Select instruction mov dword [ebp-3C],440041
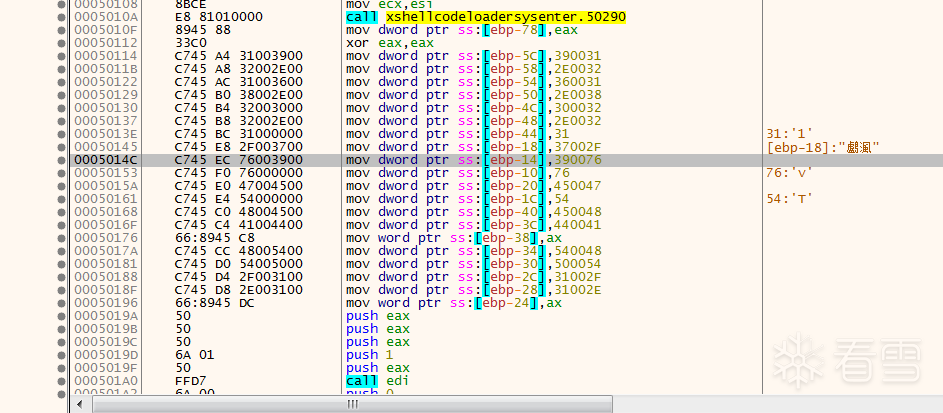 [x=474, y=225]
